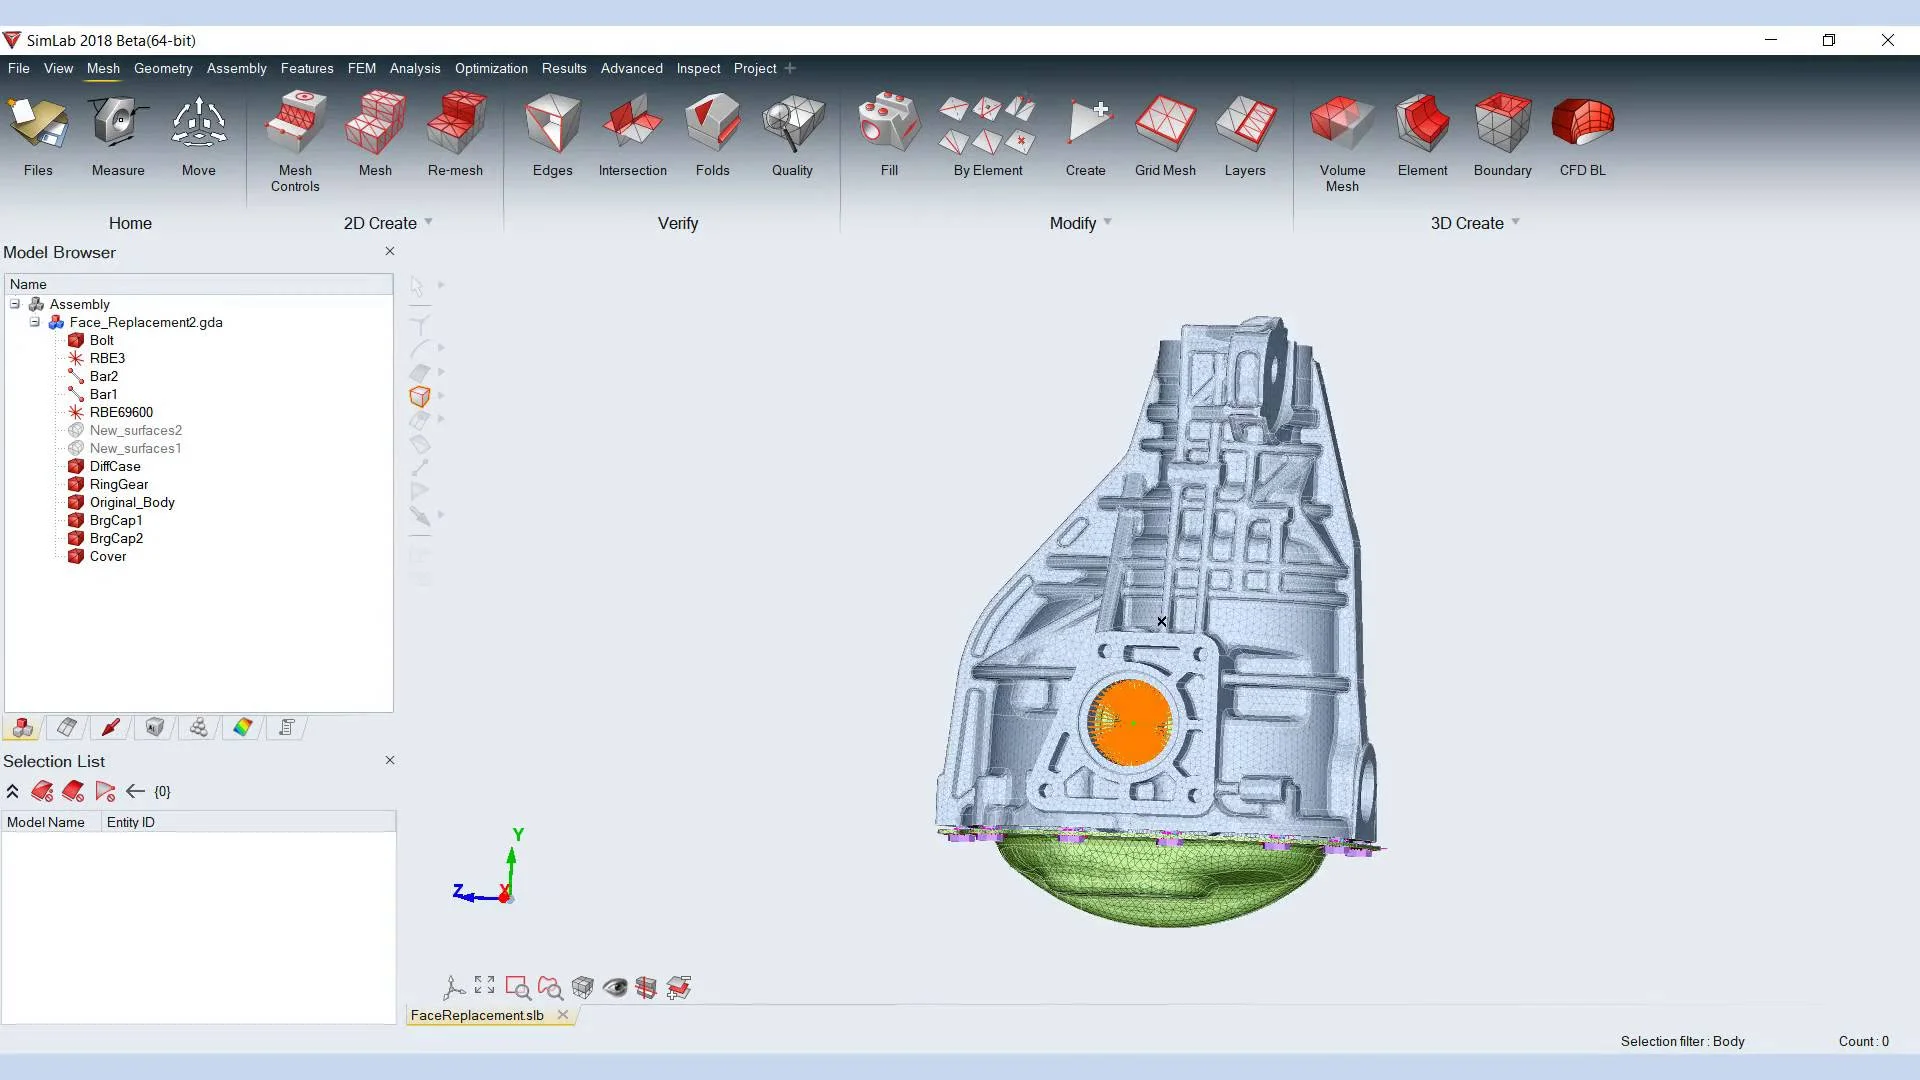Open the rainbow color results browser tab
The image size is (1920, 1080).
pyautogui.click(x=243, y=728)
